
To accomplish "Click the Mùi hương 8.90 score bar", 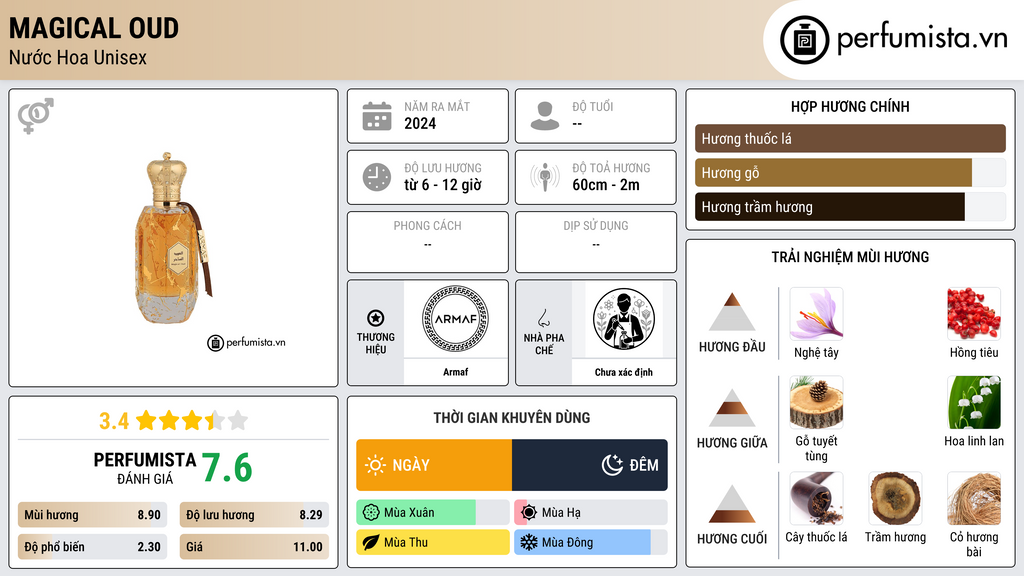I will (x=93, y=515).
